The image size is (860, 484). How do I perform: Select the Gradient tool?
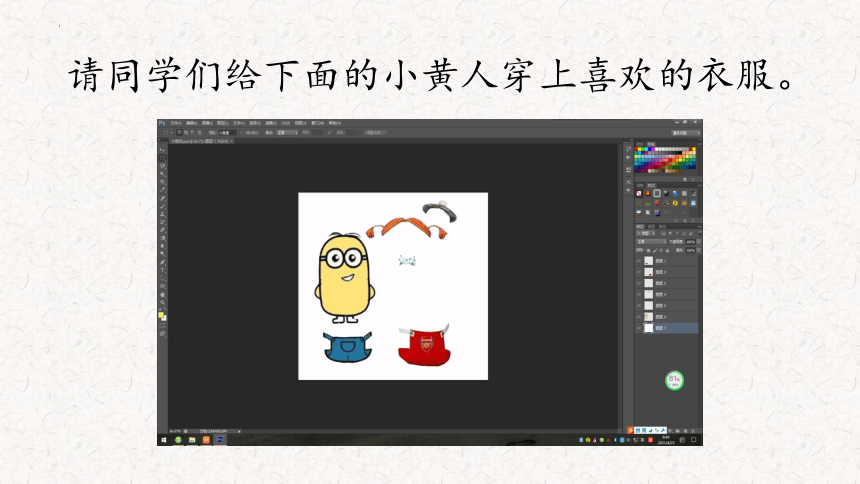(x=162, y=238)
